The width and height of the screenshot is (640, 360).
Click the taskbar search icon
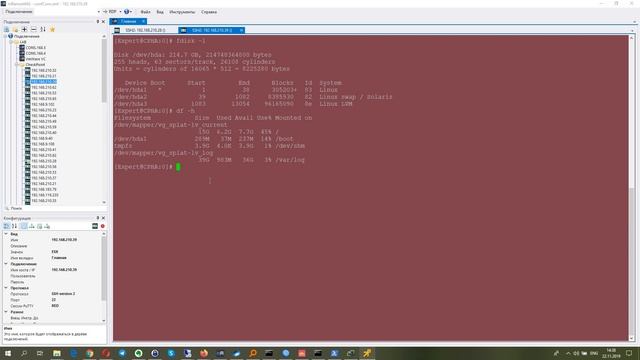pos(24,353)
